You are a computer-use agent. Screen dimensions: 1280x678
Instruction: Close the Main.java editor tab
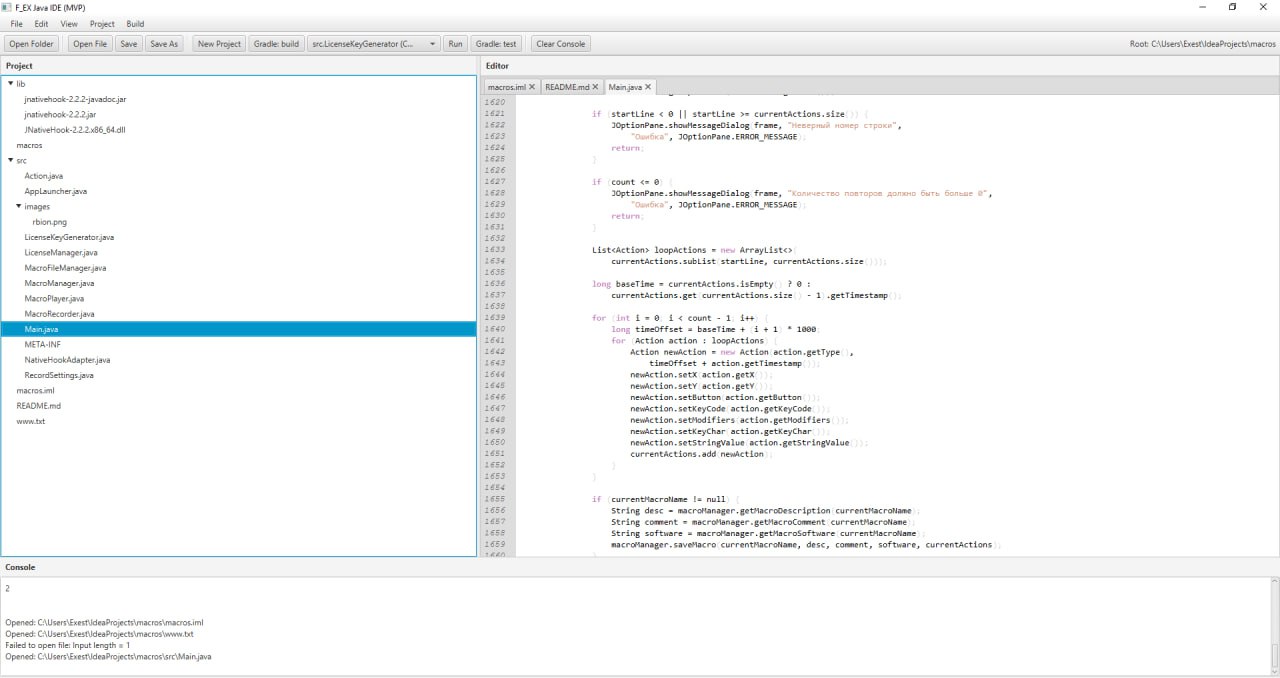click(648, 87)
